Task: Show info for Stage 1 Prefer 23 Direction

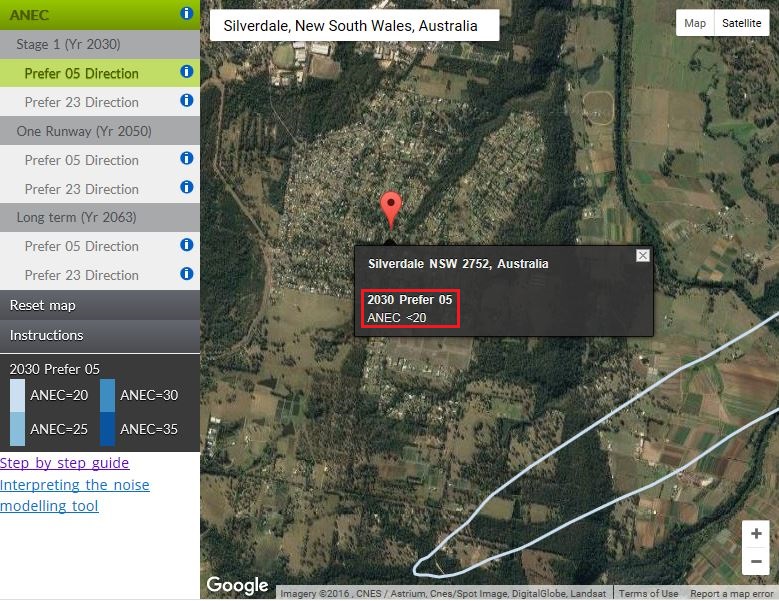Action: click(186, 100)
